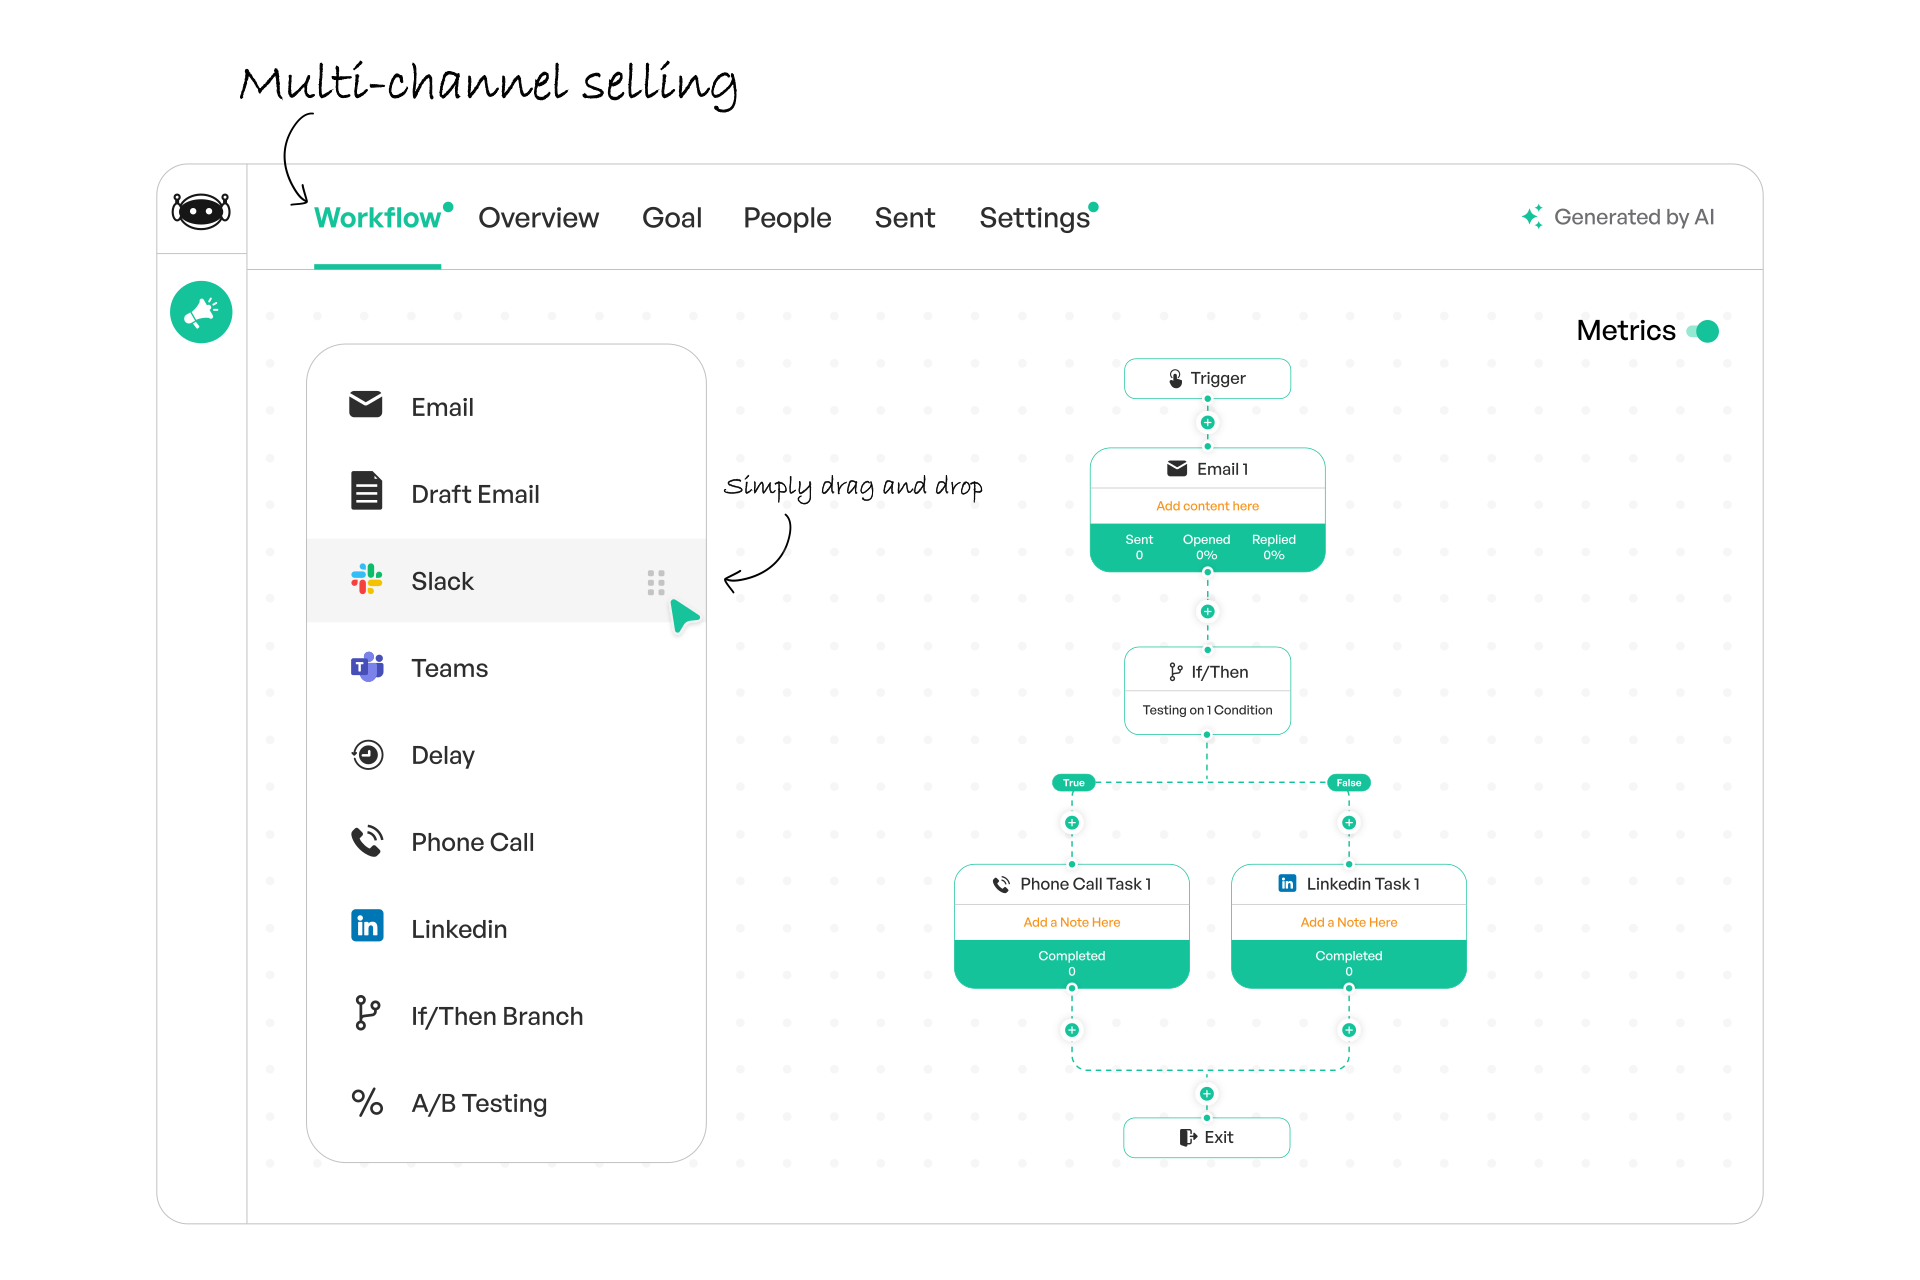Click the If/Then Branch icon in the list
Viewport: 1920px width, 1280px height.
(367, 1013)
